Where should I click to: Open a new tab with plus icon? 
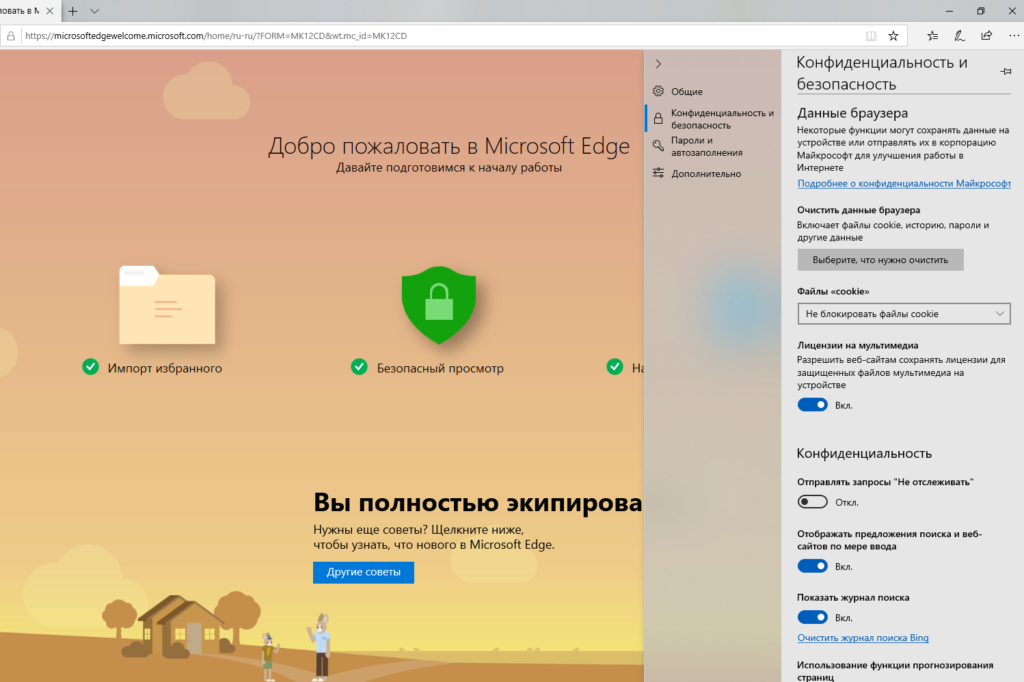72,11
